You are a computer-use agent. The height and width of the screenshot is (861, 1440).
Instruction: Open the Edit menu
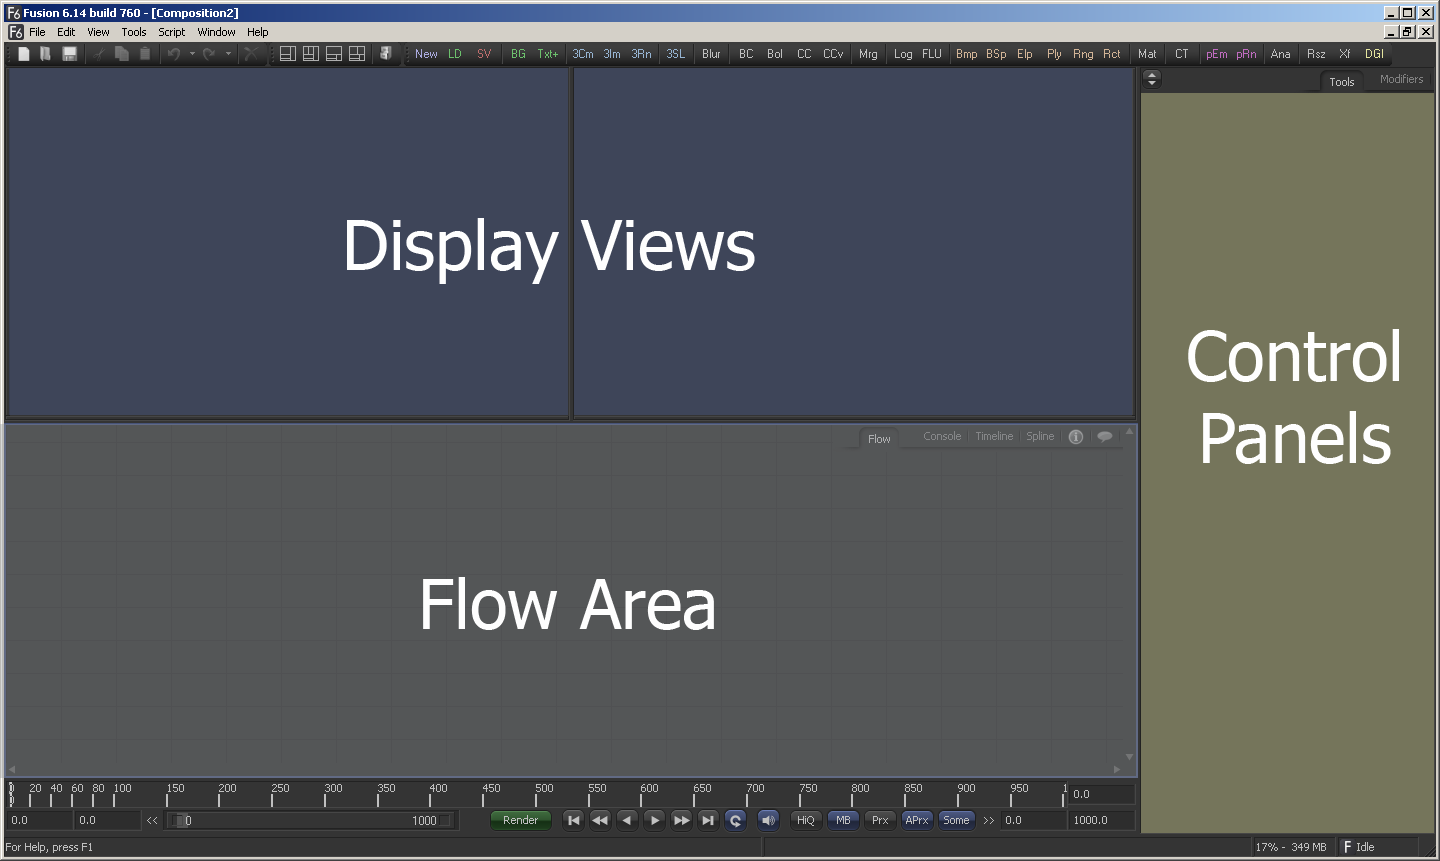(66, 32)
